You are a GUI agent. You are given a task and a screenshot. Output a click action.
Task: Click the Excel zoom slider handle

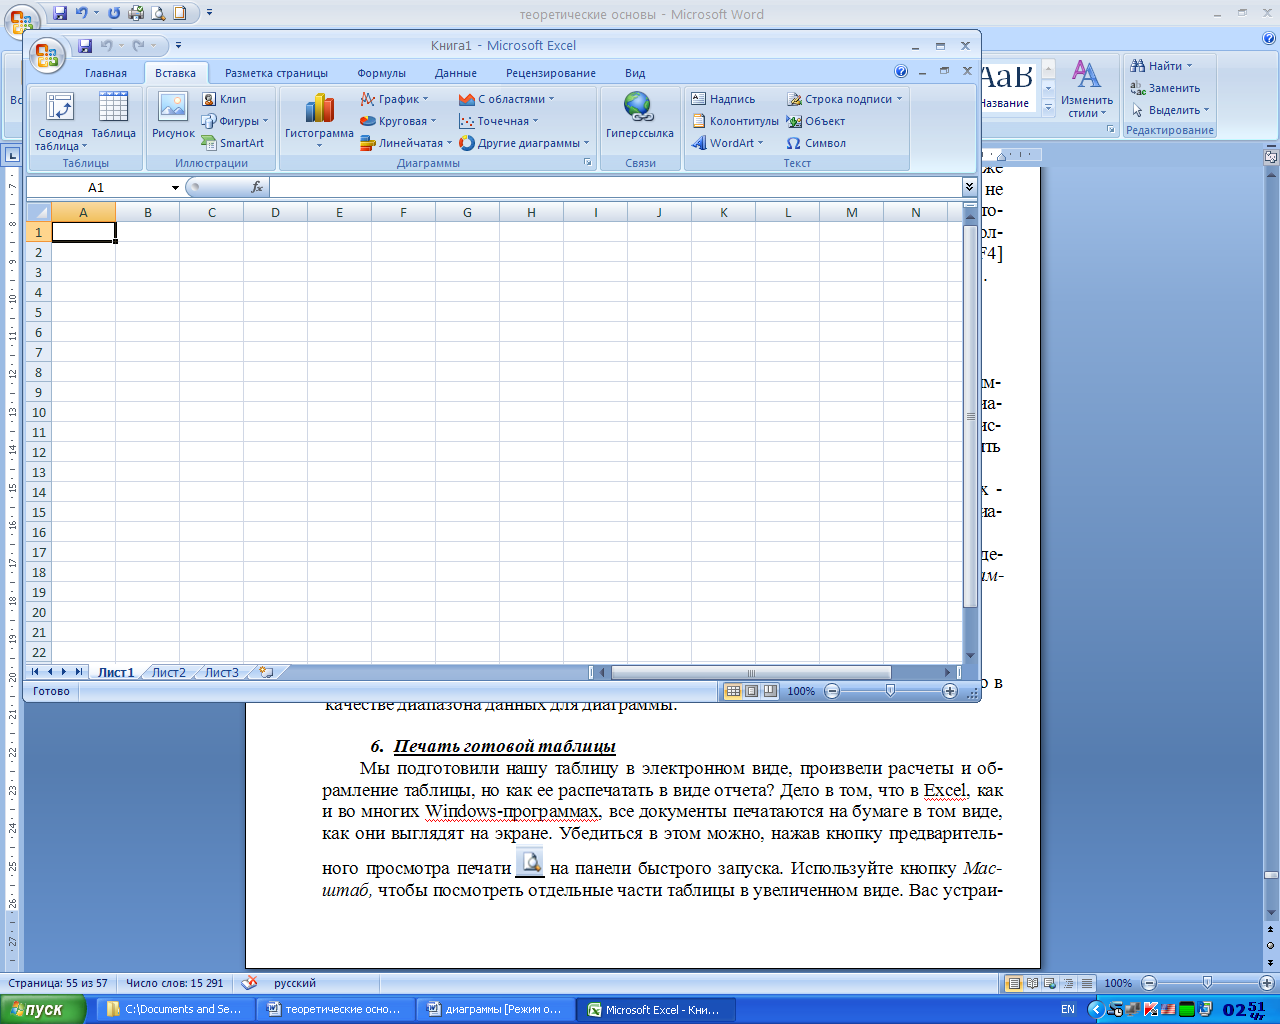(x=890, y=691)
